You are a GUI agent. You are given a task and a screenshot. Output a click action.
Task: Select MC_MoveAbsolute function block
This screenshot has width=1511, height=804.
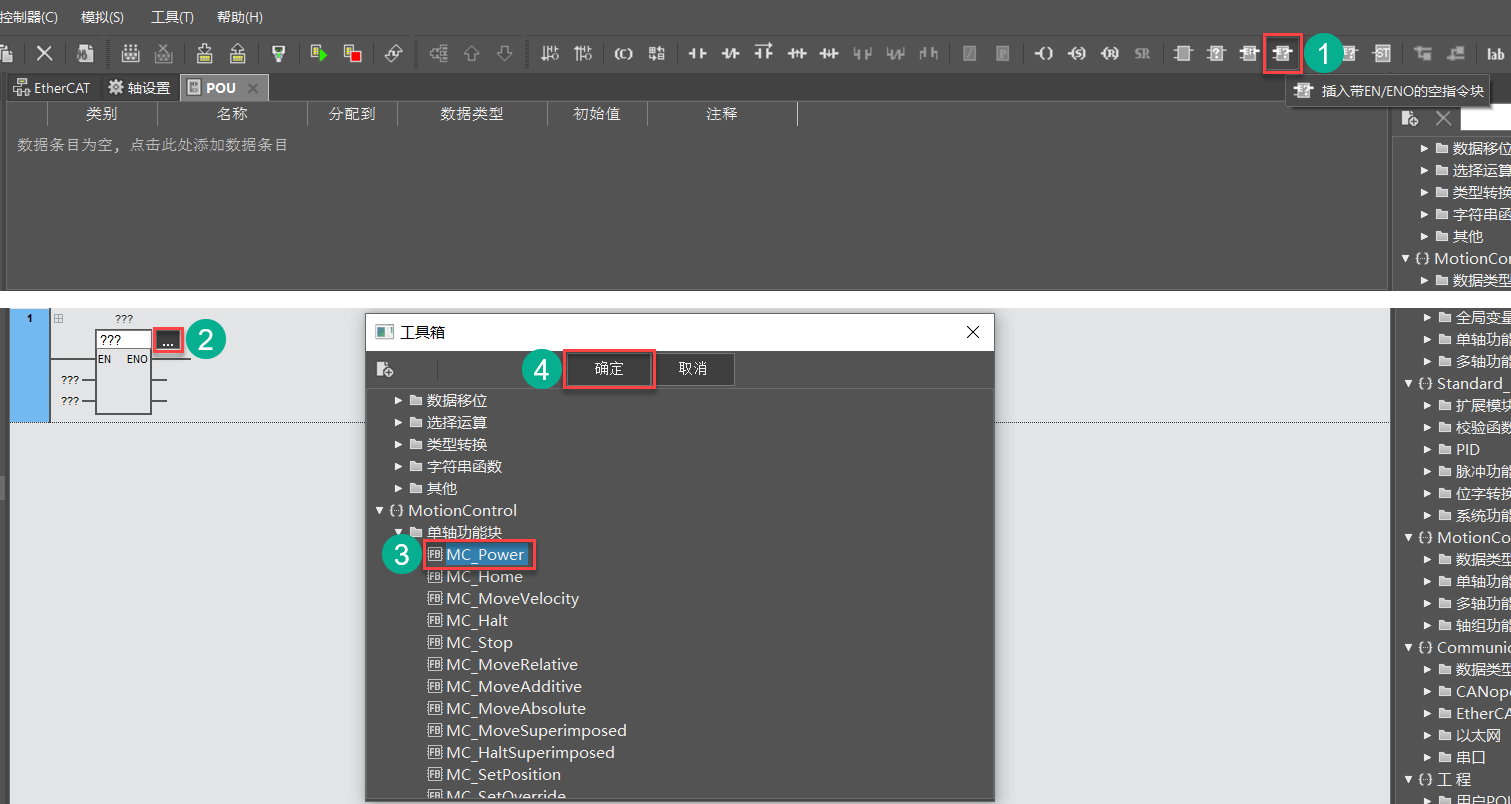(516, 708)
